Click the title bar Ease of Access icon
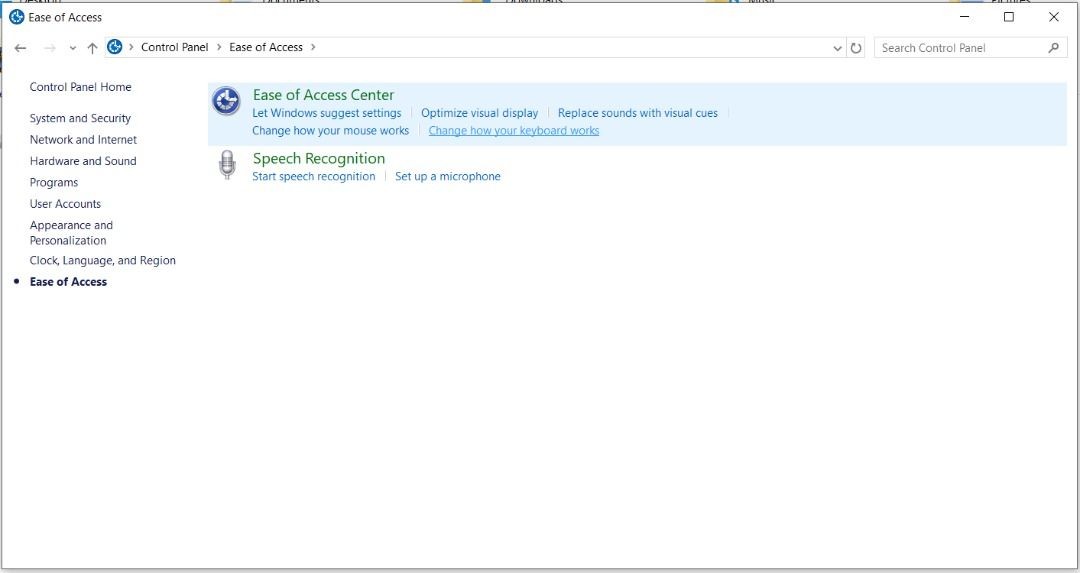Image resolution: width=1080 pixels, height=573 pixels. [17, 17]
